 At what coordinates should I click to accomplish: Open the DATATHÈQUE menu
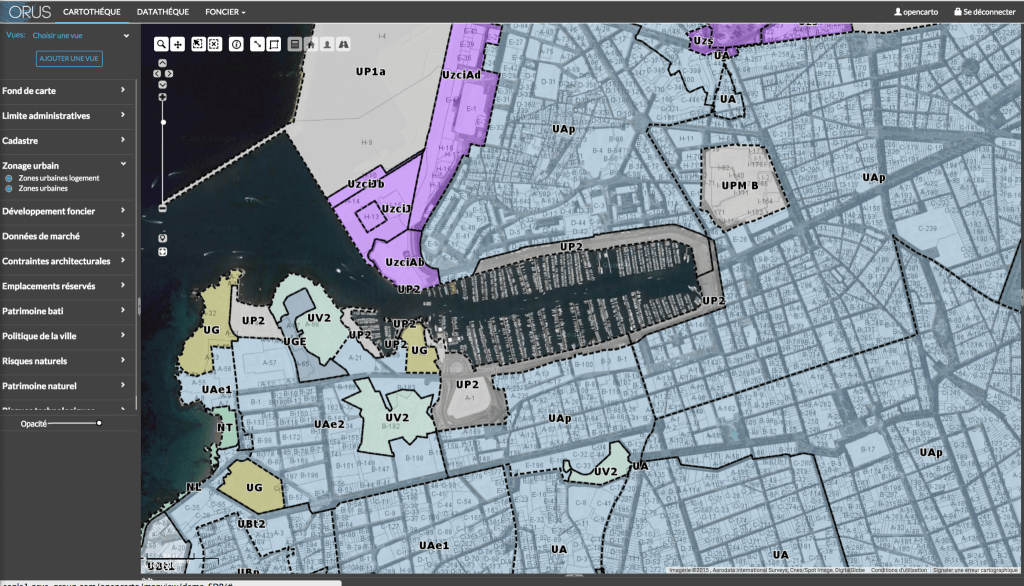(x=163, y=12)
